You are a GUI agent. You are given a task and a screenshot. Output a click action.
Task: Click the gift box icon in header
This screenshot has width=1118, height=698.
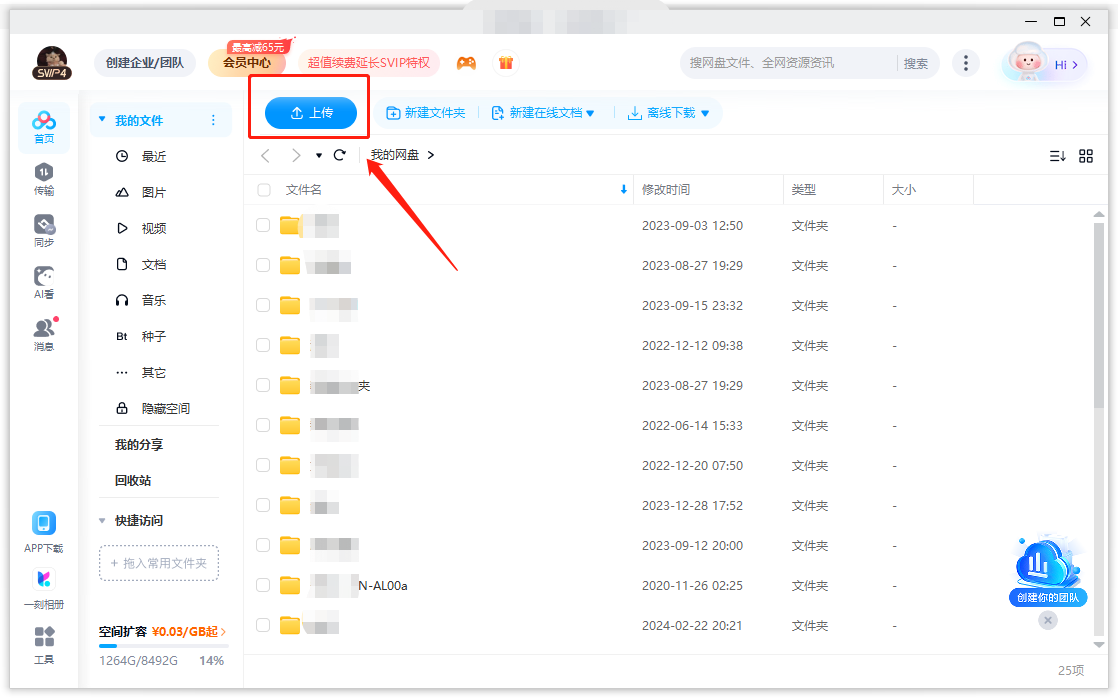pos(506,63)
